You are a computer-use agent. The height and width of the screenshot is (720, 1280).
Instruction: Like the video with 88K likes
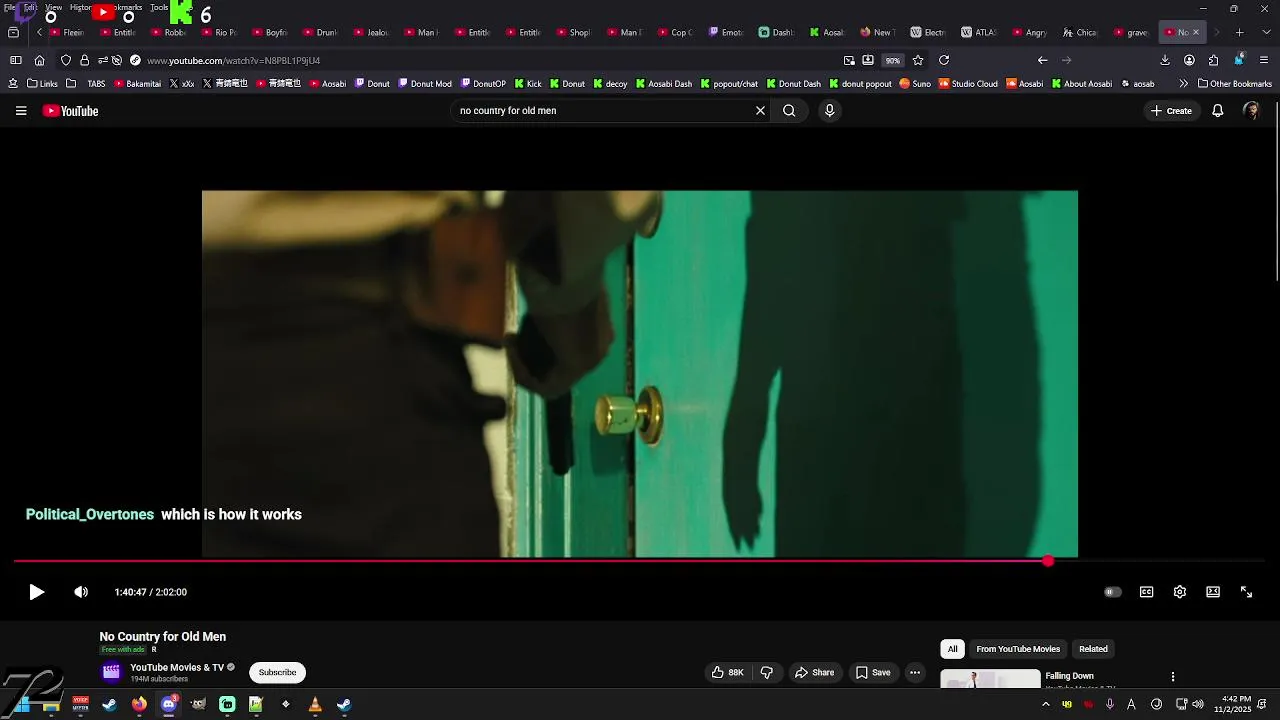pos(728,672)
